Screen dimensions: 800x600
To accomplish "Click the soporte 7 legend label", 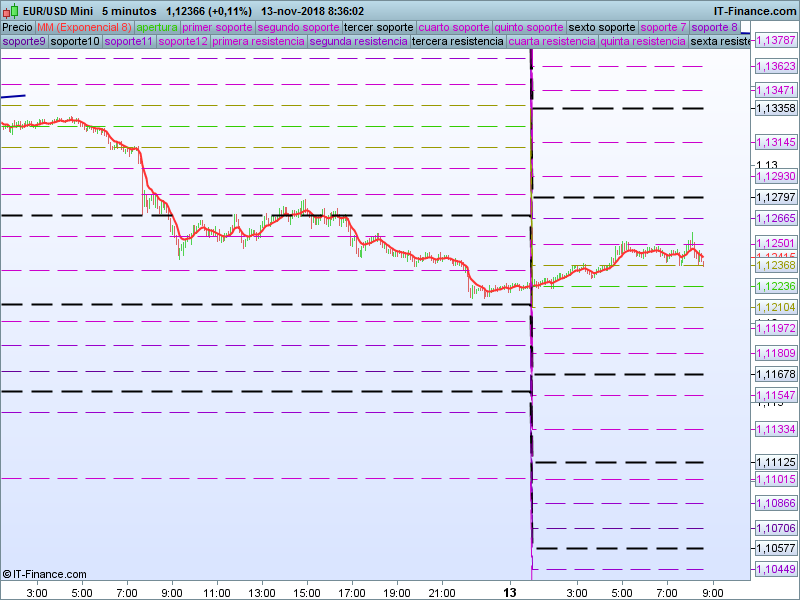I will click(x=663, y=27).
